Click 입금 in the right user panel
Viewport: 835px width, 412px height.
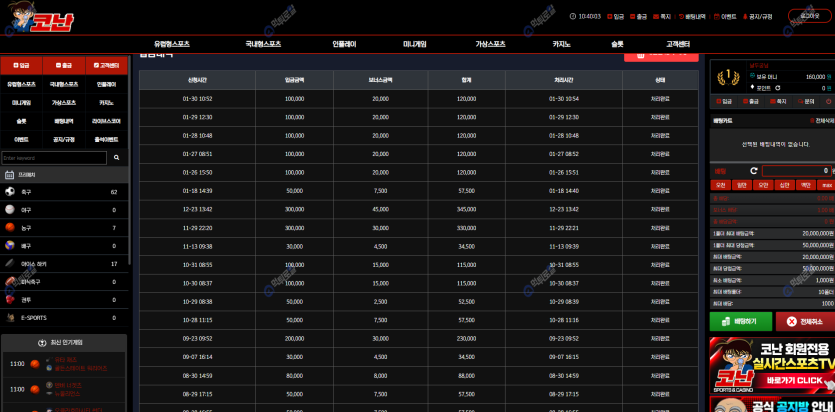724,101
